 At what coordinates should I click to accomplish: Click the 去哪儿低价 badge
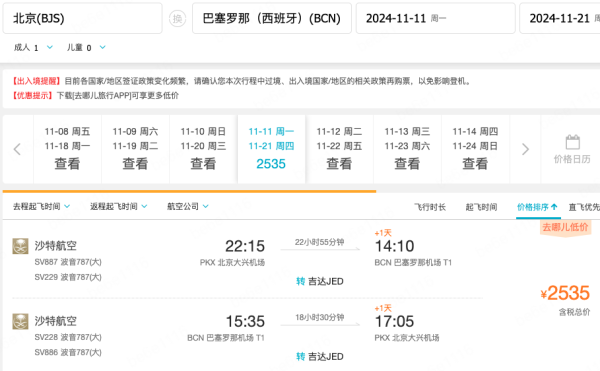pos(565,227)
